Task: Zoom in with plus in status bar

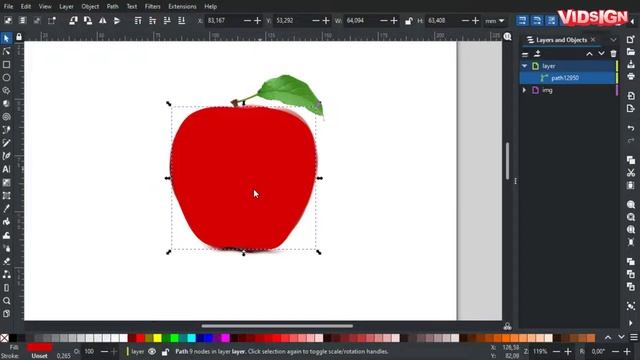Action: [x=568, y=351]
